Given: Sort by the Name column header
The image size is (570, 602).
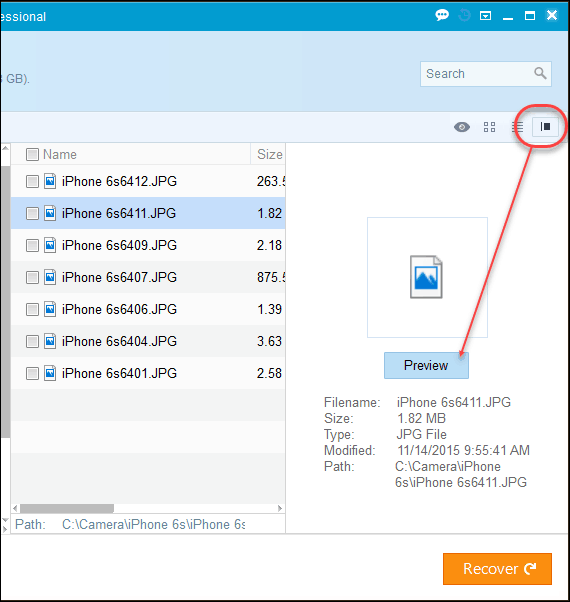Looking at the screenshot, I should (x=59, y=154).
